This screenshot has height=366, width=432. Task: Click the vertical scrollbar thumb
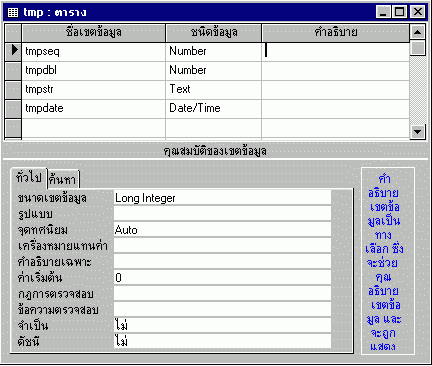[417, 48]
